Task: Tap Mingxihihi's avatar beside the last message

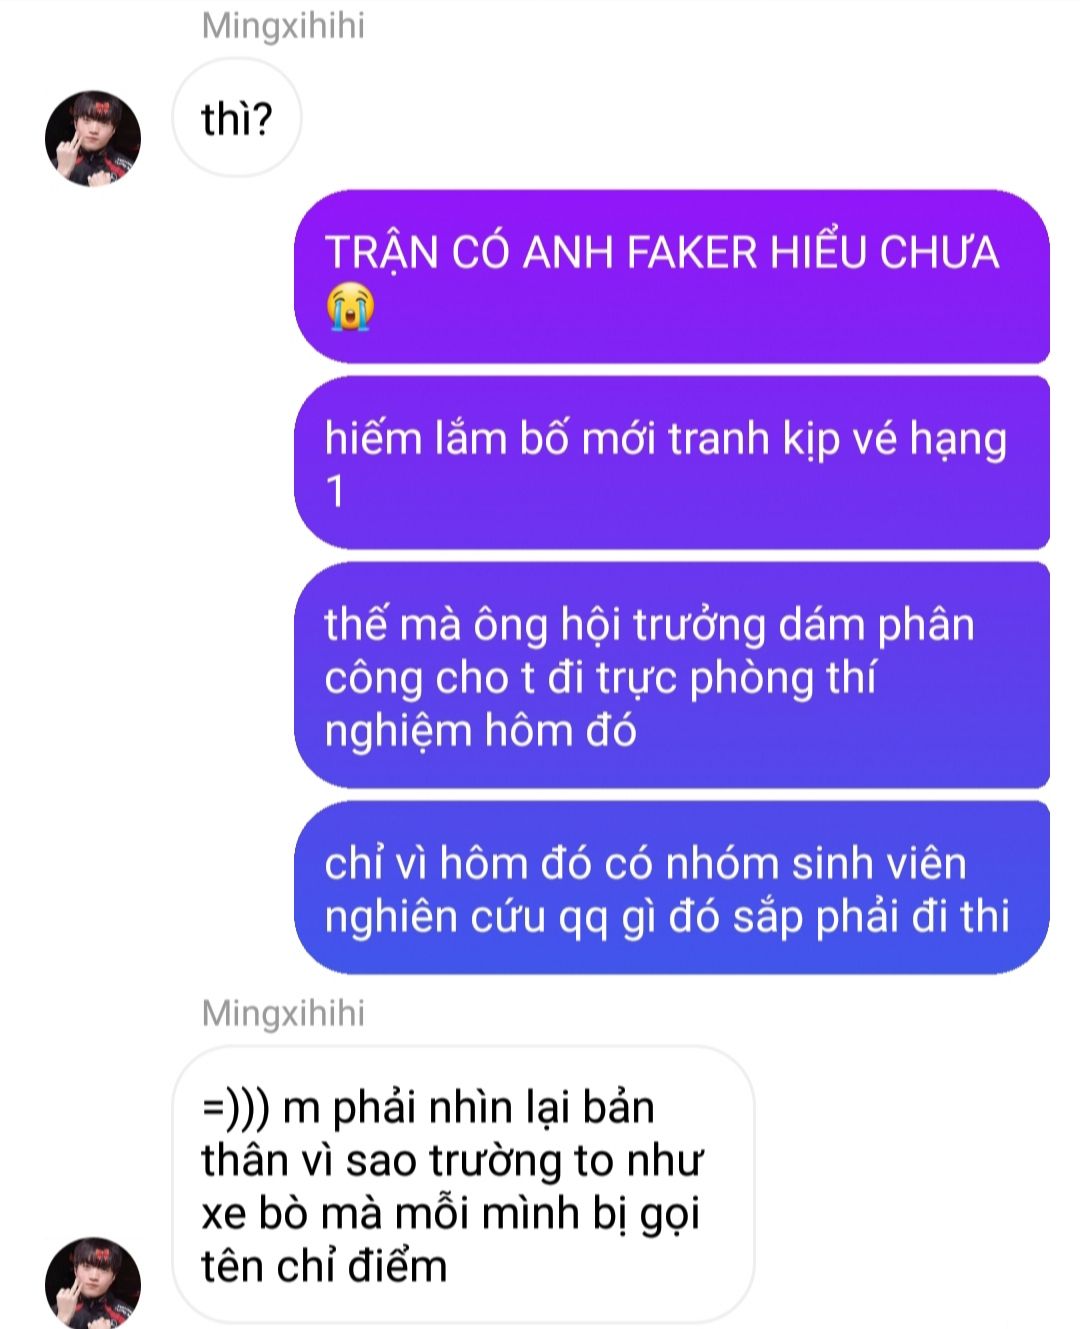Action: tap(93, 1282)
